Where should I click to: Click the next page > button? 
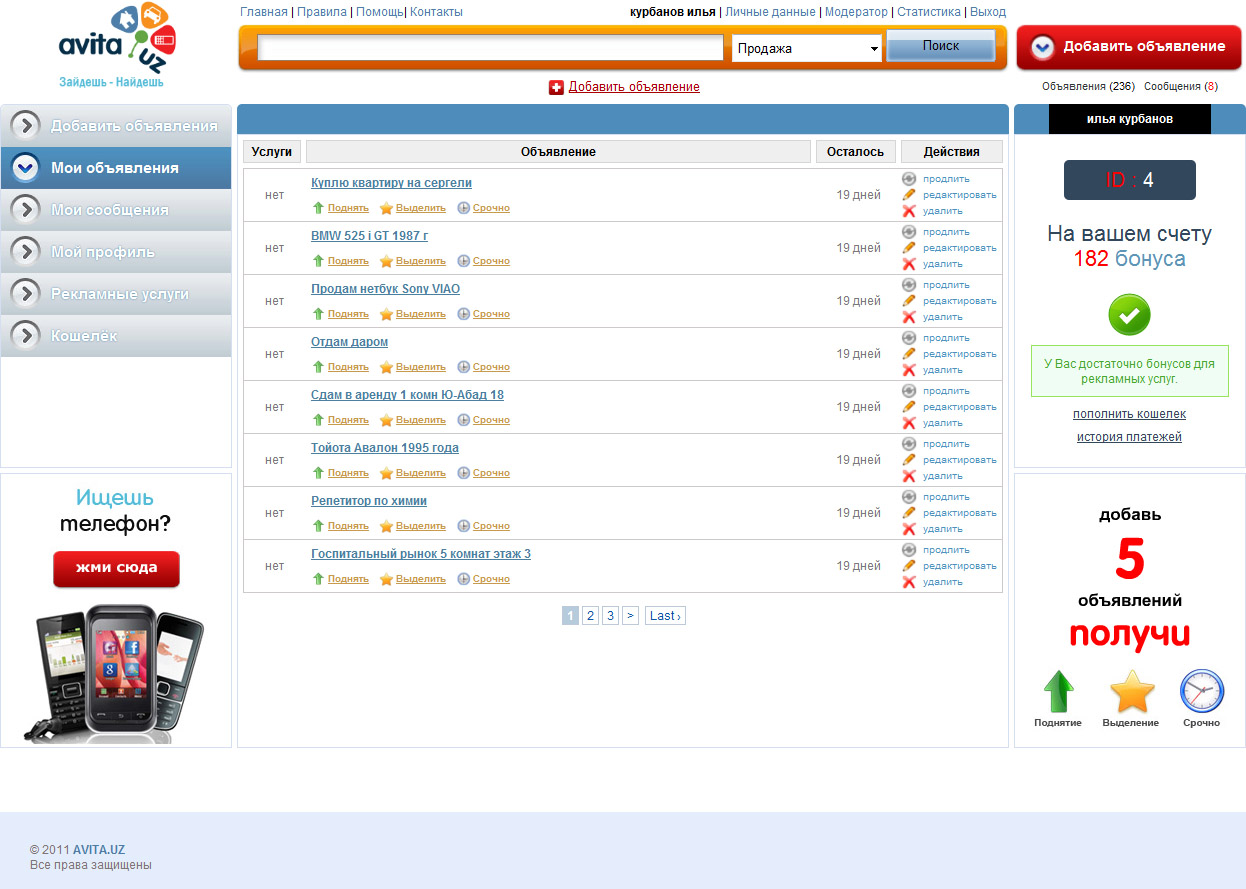630,616
